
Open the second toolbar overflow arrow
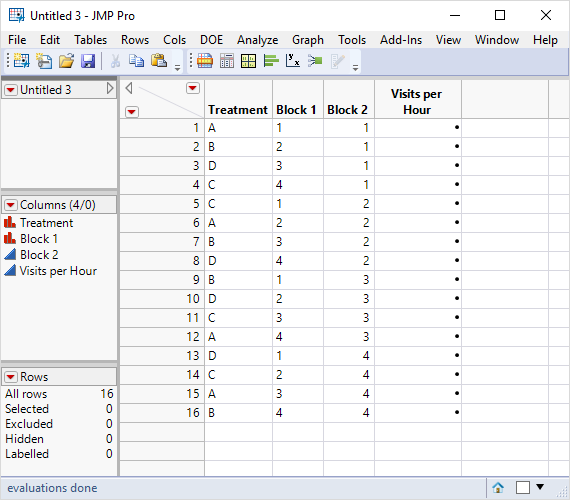pyautogui.click(x=356, y=67)
